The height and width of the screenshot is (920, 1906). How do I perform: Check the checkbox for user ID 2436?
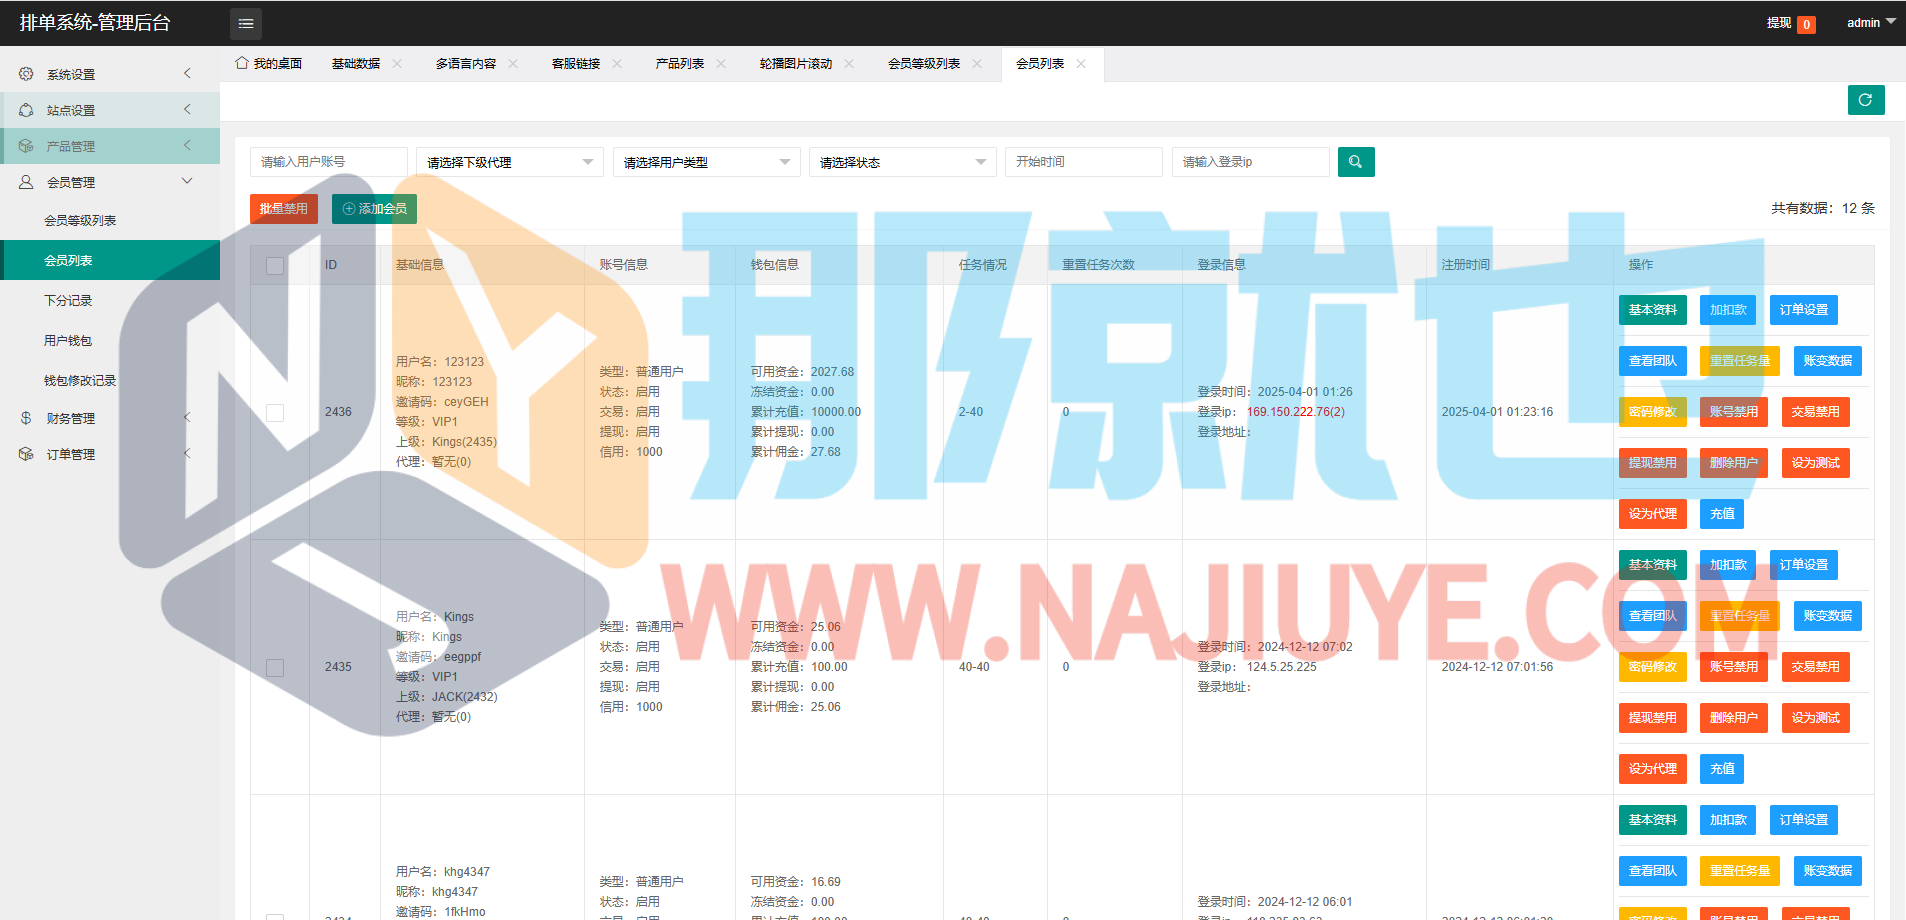(x=275, y=413)
